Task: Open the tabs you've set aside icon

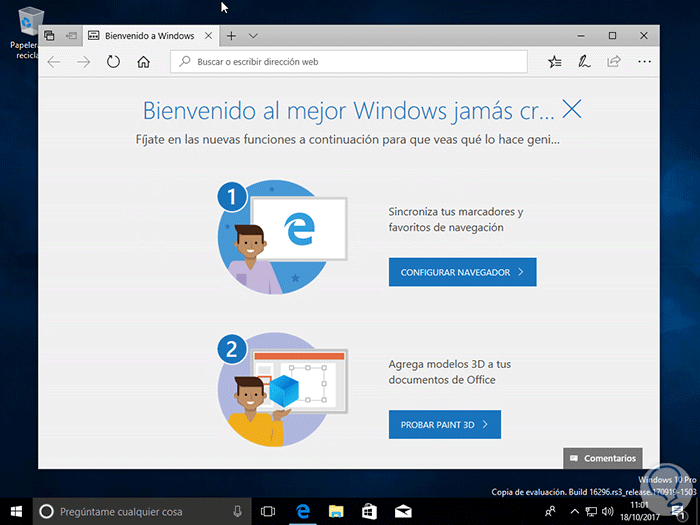Action: pyautogui.click(x=50, y=36)
